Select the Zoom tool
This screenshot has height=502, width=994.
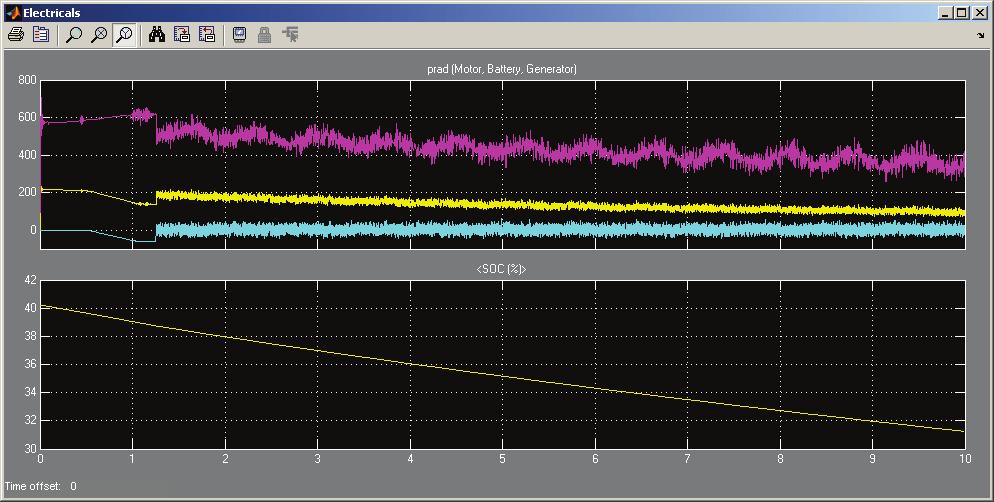[x=74, y=35]
